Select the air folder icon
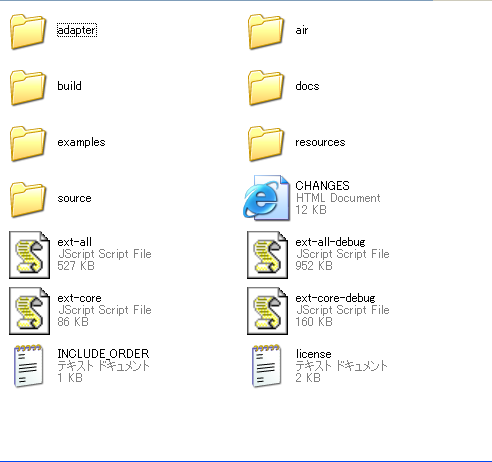This screenshot has width=492, height=462. coord(266,32)
